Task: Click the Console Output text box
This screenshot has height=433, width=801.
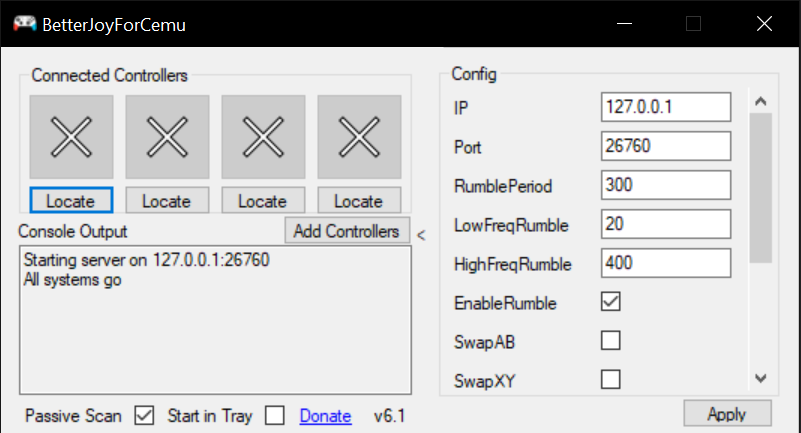Action: [x=216, y=320]
